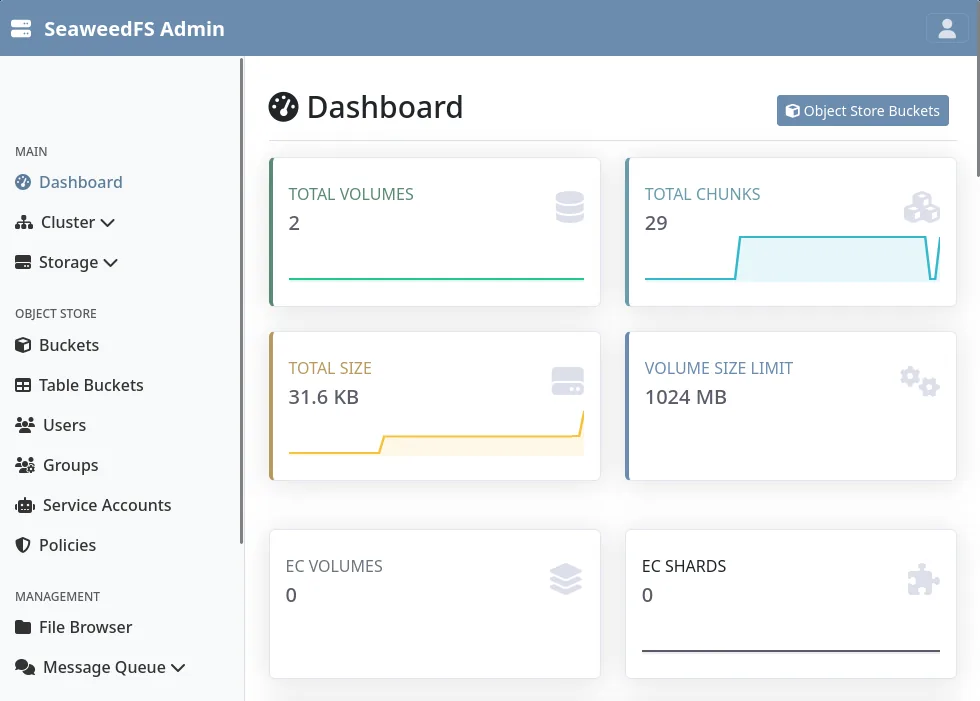Screen dimensions: 980x701
Task: Click the puzzle piece icon in EC Shards card
Action: (923, 579)
